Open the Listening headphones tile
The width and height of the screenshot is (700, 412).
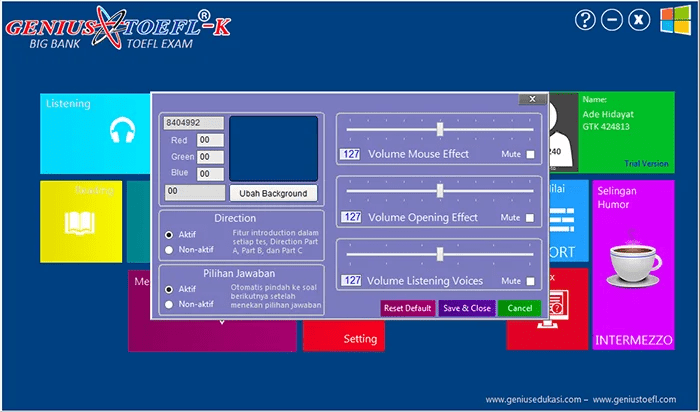pyautogui.click(x=95, y=133)
